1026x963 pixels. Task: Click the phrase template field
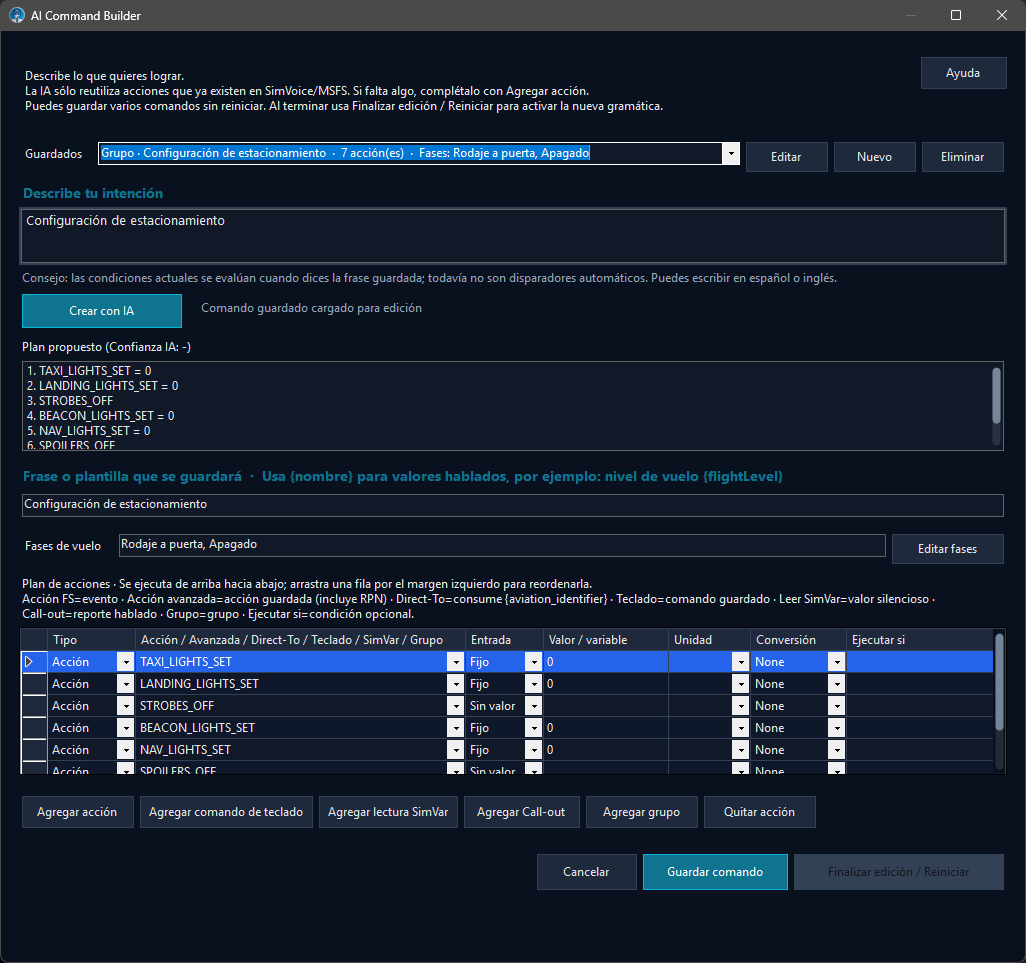[x=512, y=504]
